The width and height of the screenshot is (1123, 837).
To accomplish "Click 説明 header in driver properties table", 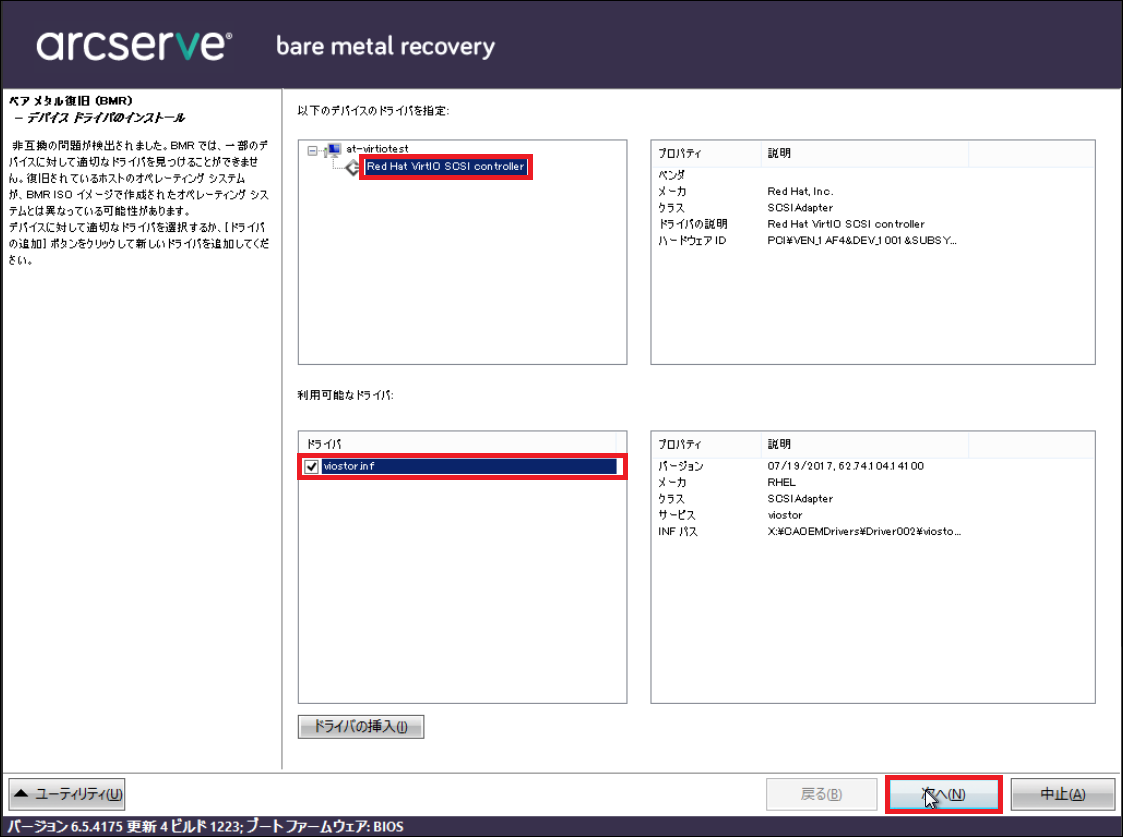I will tap(864, 444).
